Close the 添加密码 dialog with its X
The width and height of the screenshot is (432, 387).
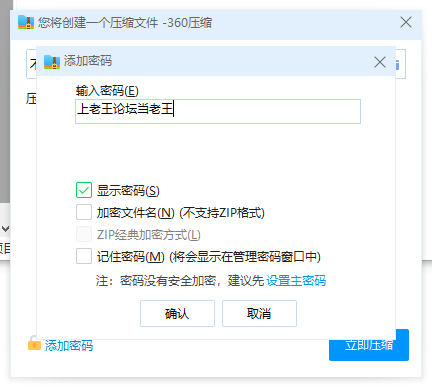(x=380, y=62)
